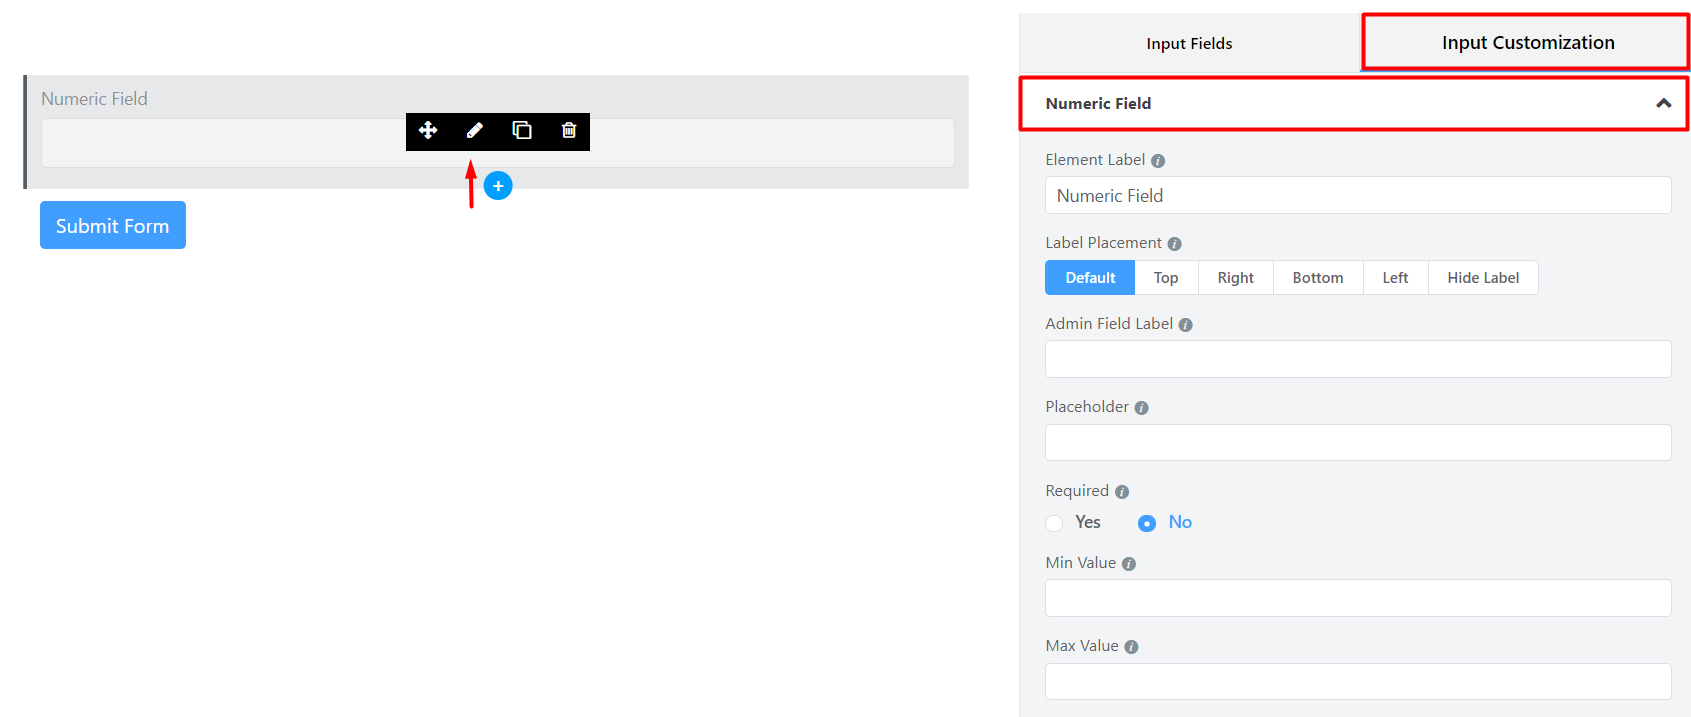
Task: Select Top label placement
Action: tap(1166, 278)
